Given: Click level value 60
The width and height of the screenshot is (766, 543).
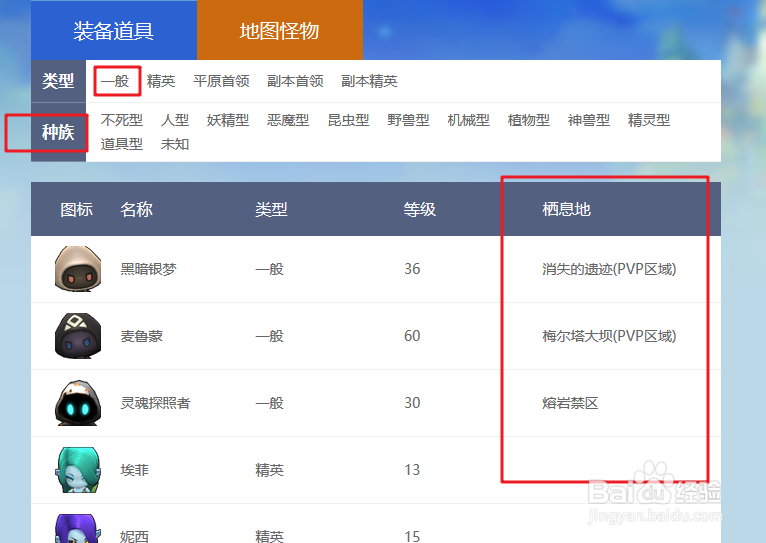Looking at the screenshot, I should (x=412, y=336).
